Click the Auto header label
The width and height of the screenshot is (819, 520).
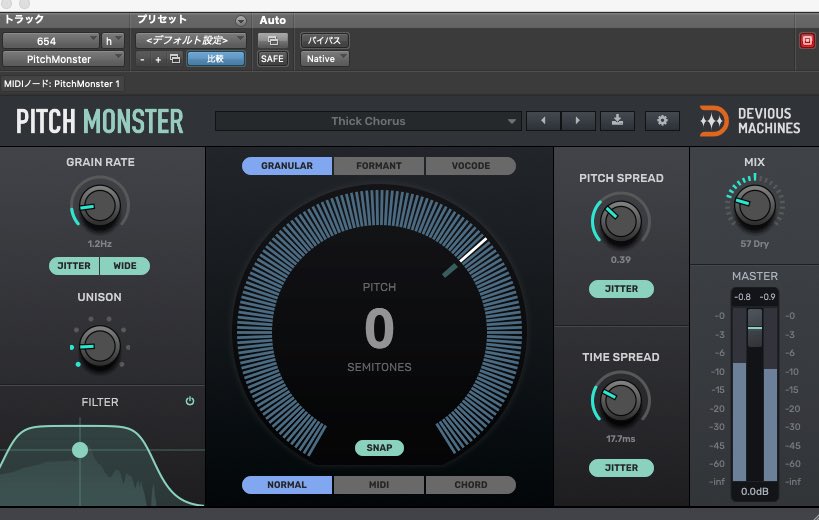coord(273,20)
